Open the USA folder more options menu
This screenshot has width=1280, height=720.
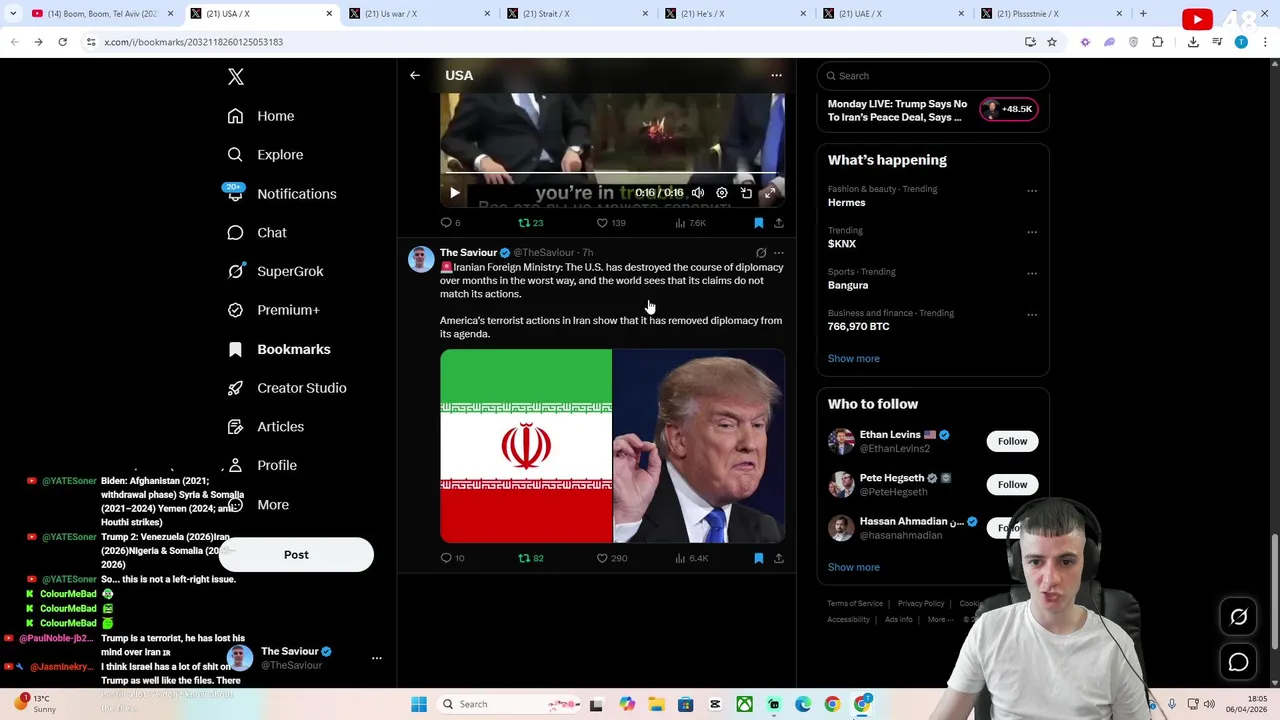tap(776, 75)
